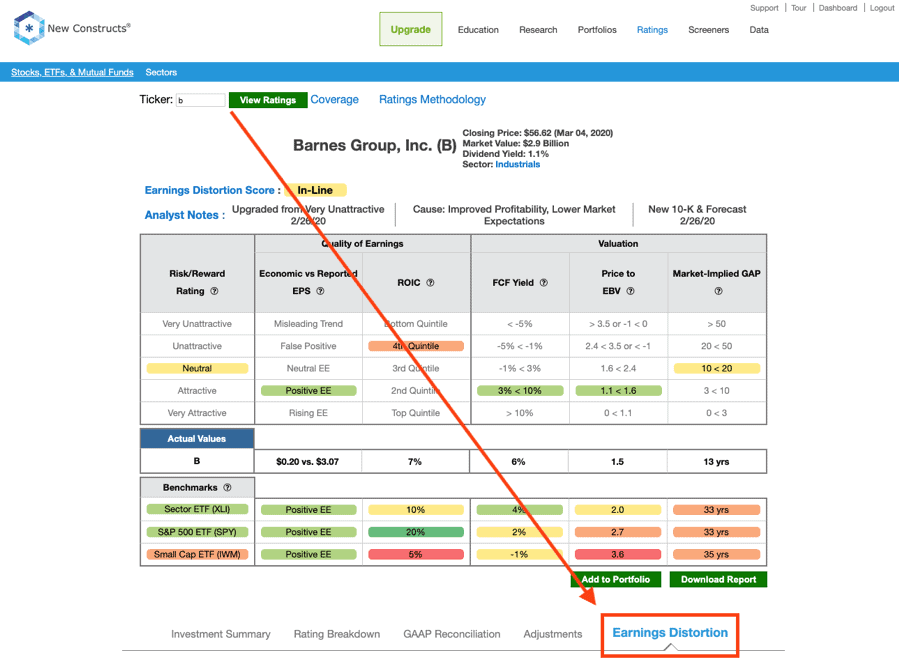Click the In-Line score badge
Image resolution: width=899 pixels, height=666 pixels.
click(x=315, y=190)
